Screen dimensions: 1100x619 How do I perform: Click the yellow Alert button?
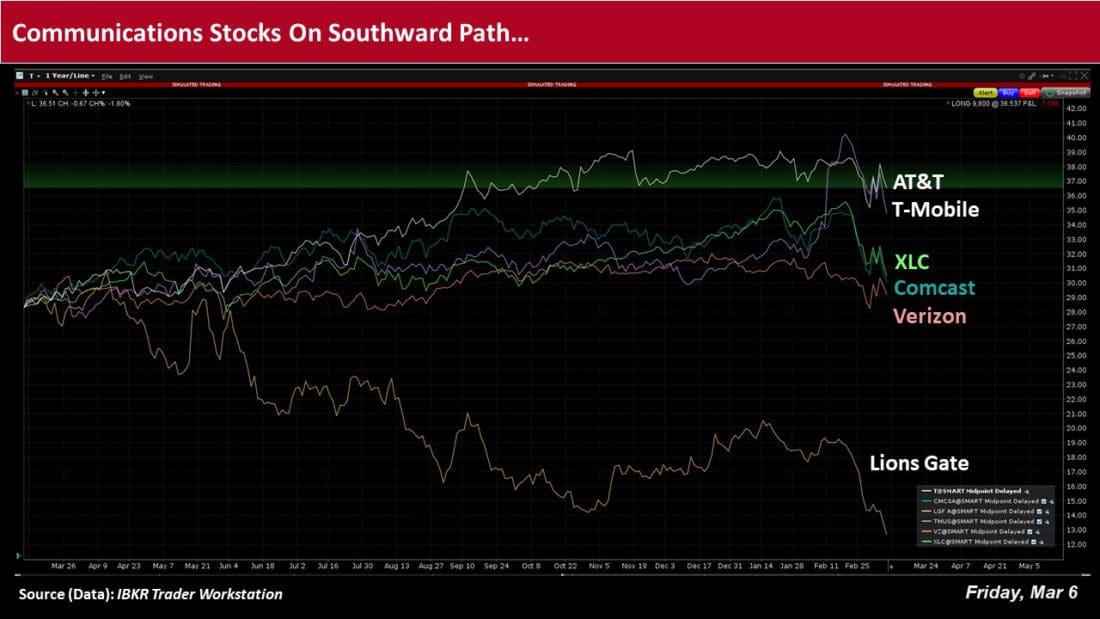click(x=985, y=93)
